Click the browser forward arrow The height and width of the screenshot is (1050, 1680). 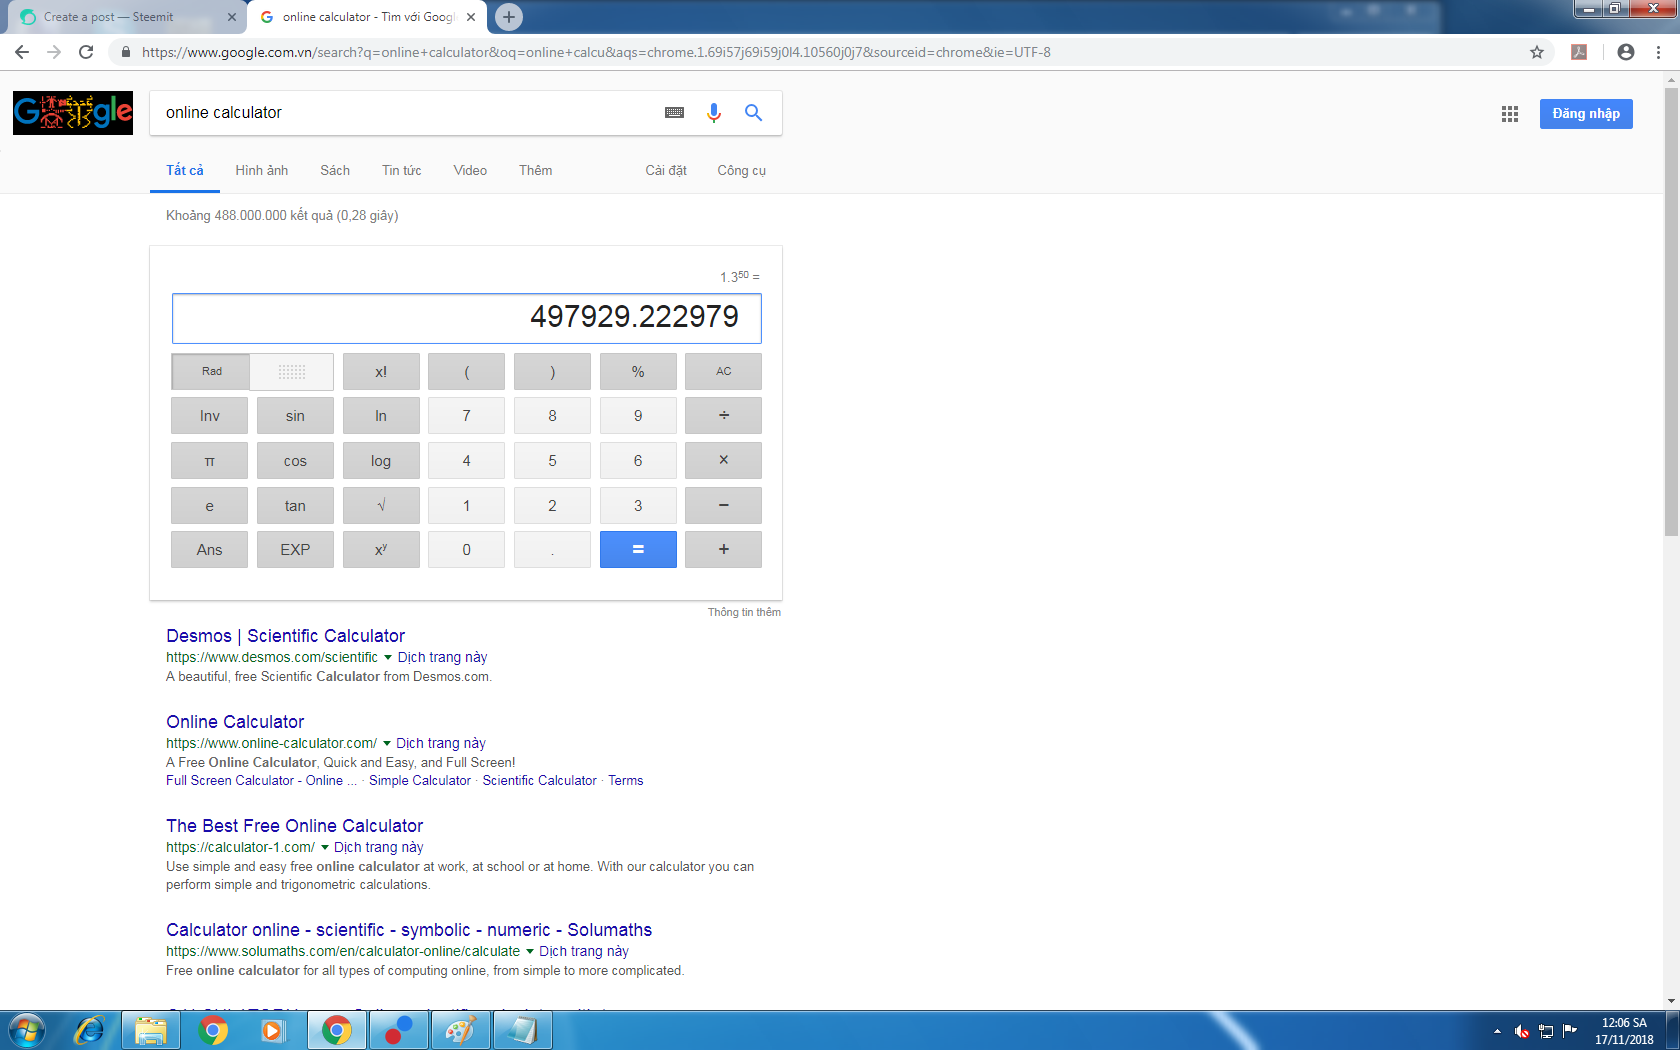(x=54, y=52)
